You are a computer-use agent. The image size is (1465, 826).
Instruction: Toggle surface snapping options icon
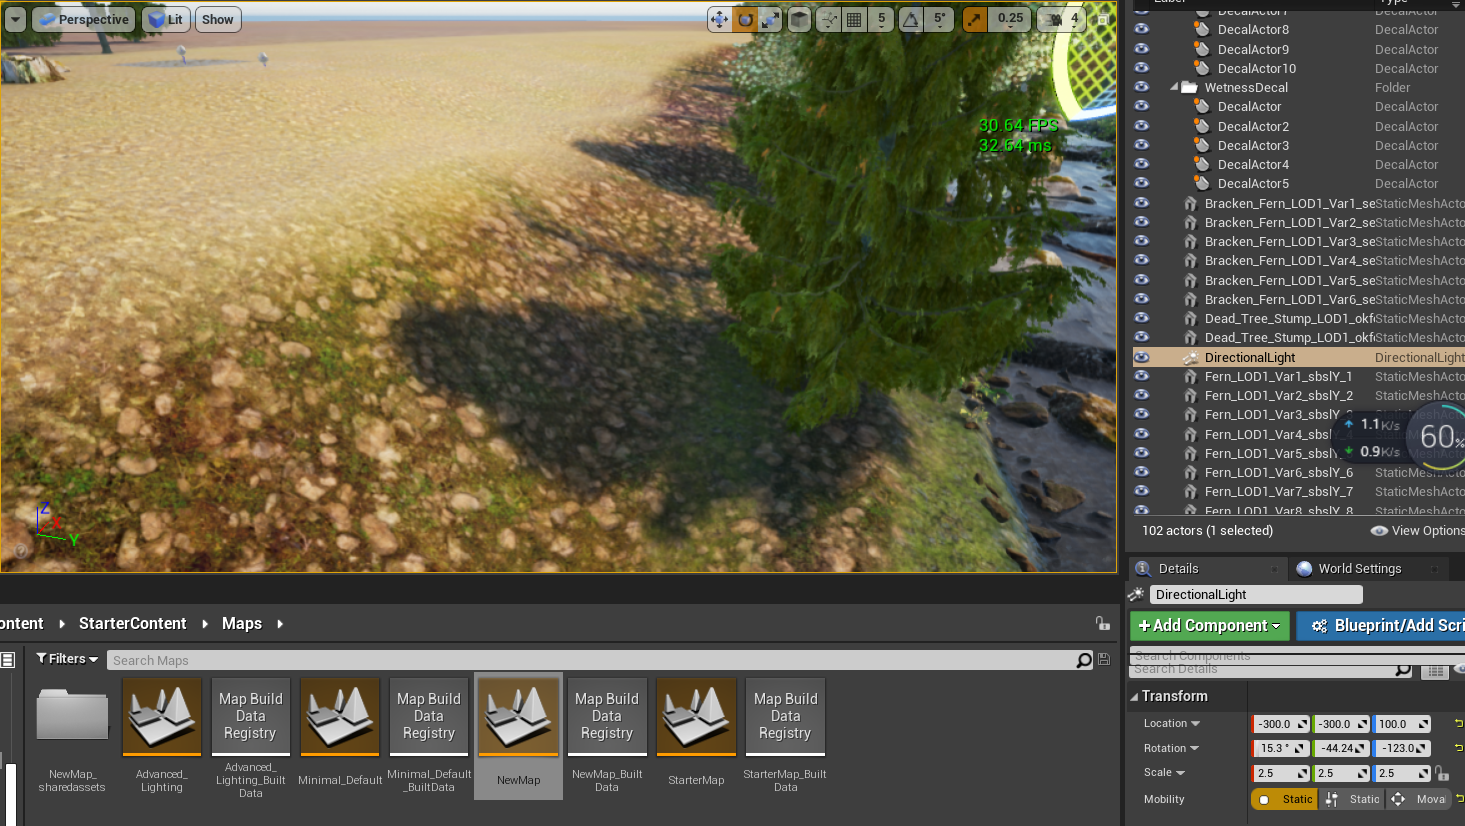(829, 19)
